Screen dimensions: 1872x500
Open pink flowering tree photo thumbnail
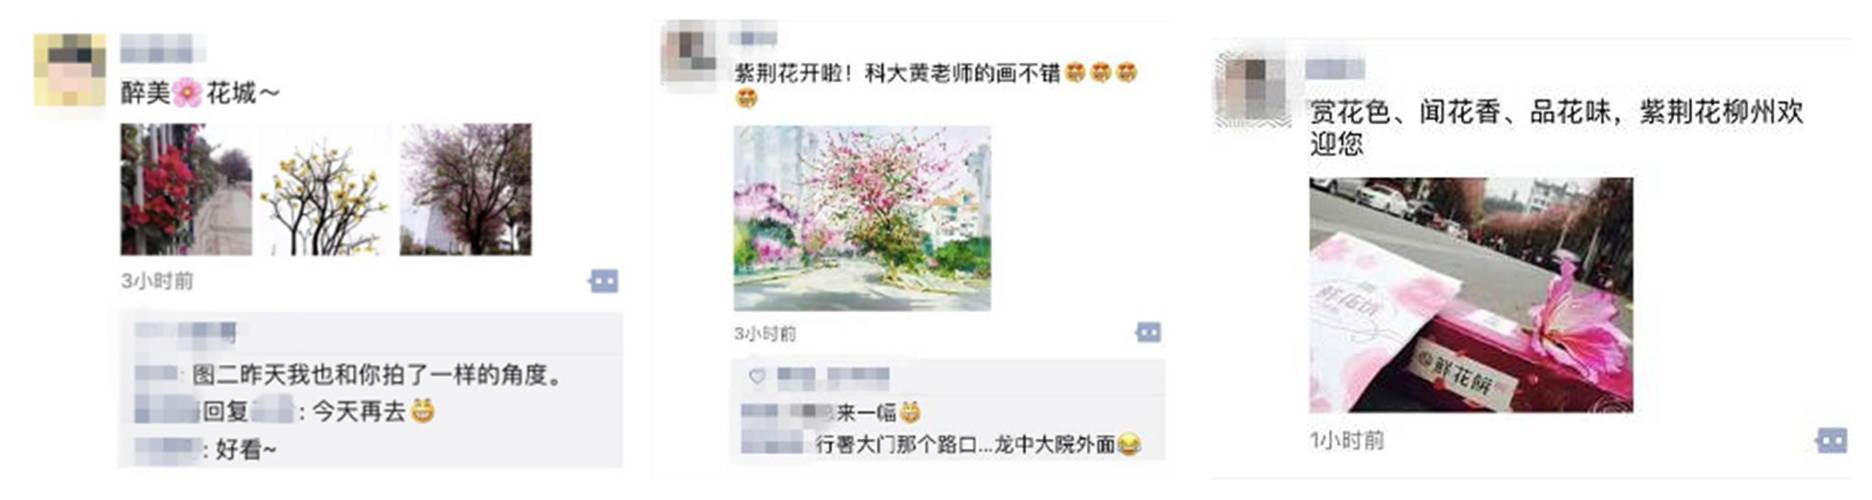(x=465, y=189)
